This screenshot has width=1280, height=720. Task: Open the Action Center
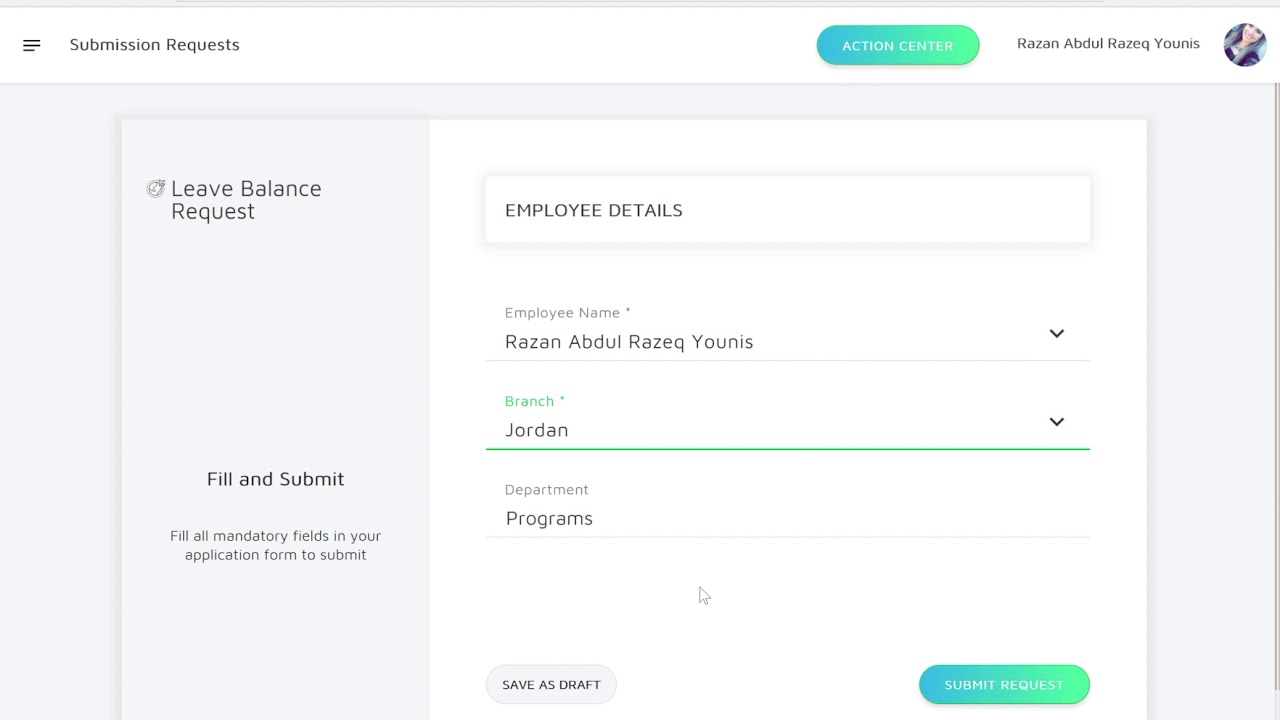pyautogui.click(x=897, y=45)
